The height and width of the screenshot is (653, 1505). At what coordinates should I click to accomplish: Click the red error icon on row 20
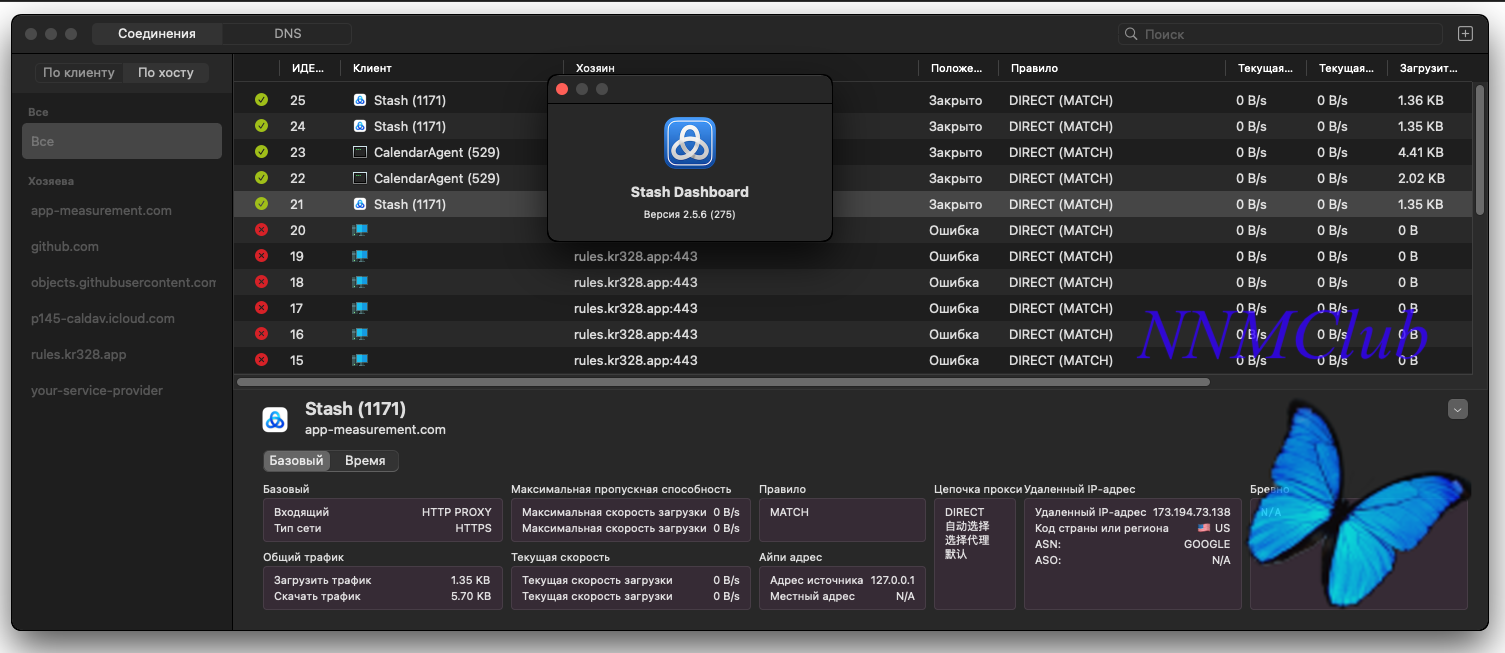[x=261, y=230]
